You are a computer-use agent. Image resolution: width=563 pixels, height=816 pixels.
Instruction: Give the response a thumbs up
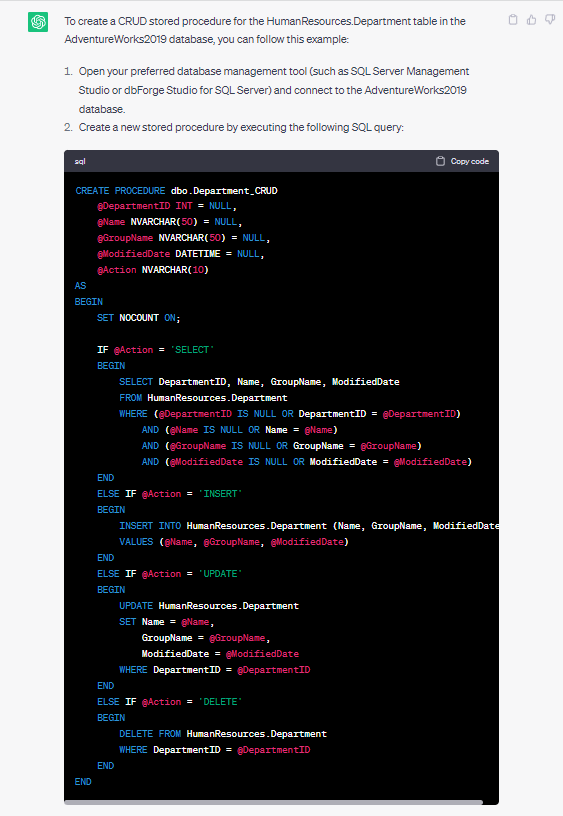[531, 20]
